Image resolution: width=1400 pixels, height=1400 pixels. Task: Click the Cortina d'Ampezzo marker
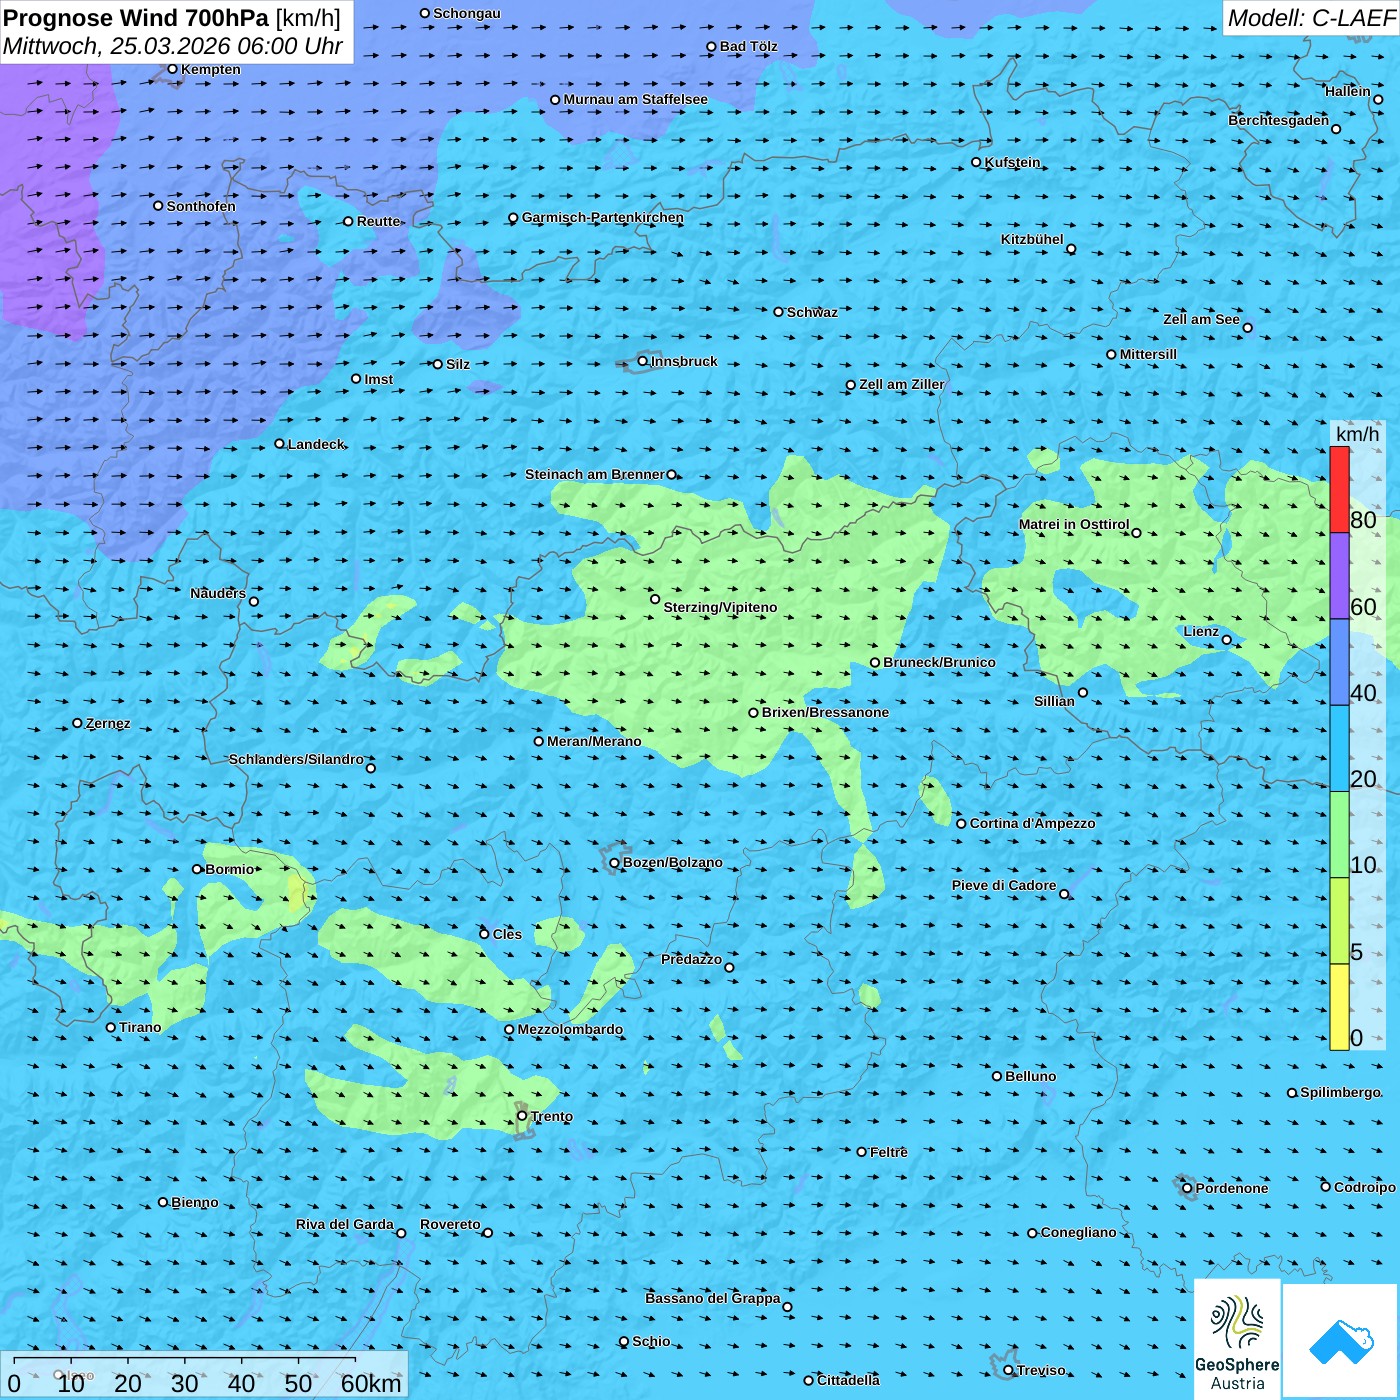(961, 824)
